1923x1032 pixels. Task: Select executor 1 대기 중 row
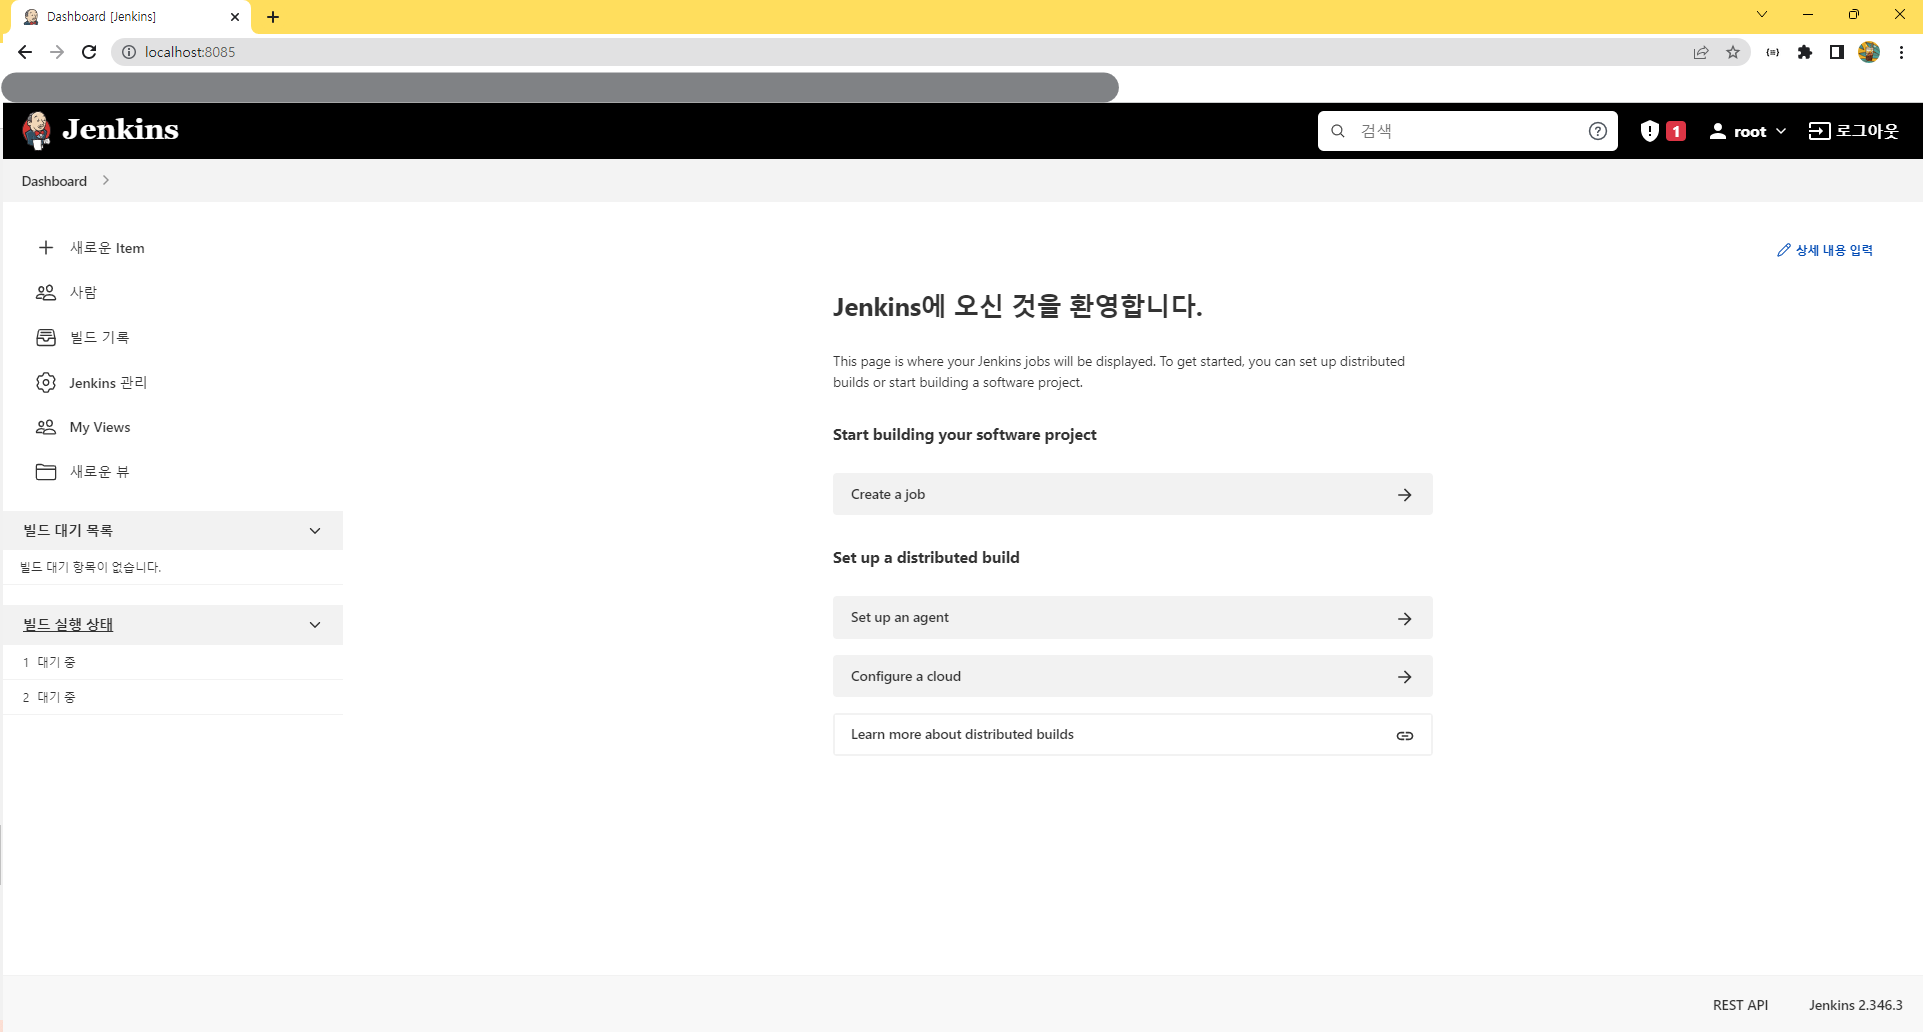pyautogui.click(x=173, y=662)
